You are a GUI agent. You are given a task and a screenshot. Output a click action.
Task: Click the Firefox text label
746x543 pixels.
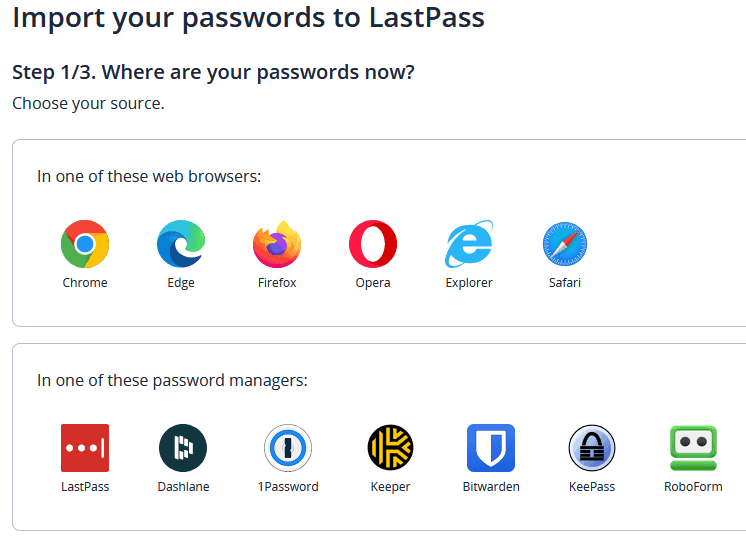tap(277, 283)
